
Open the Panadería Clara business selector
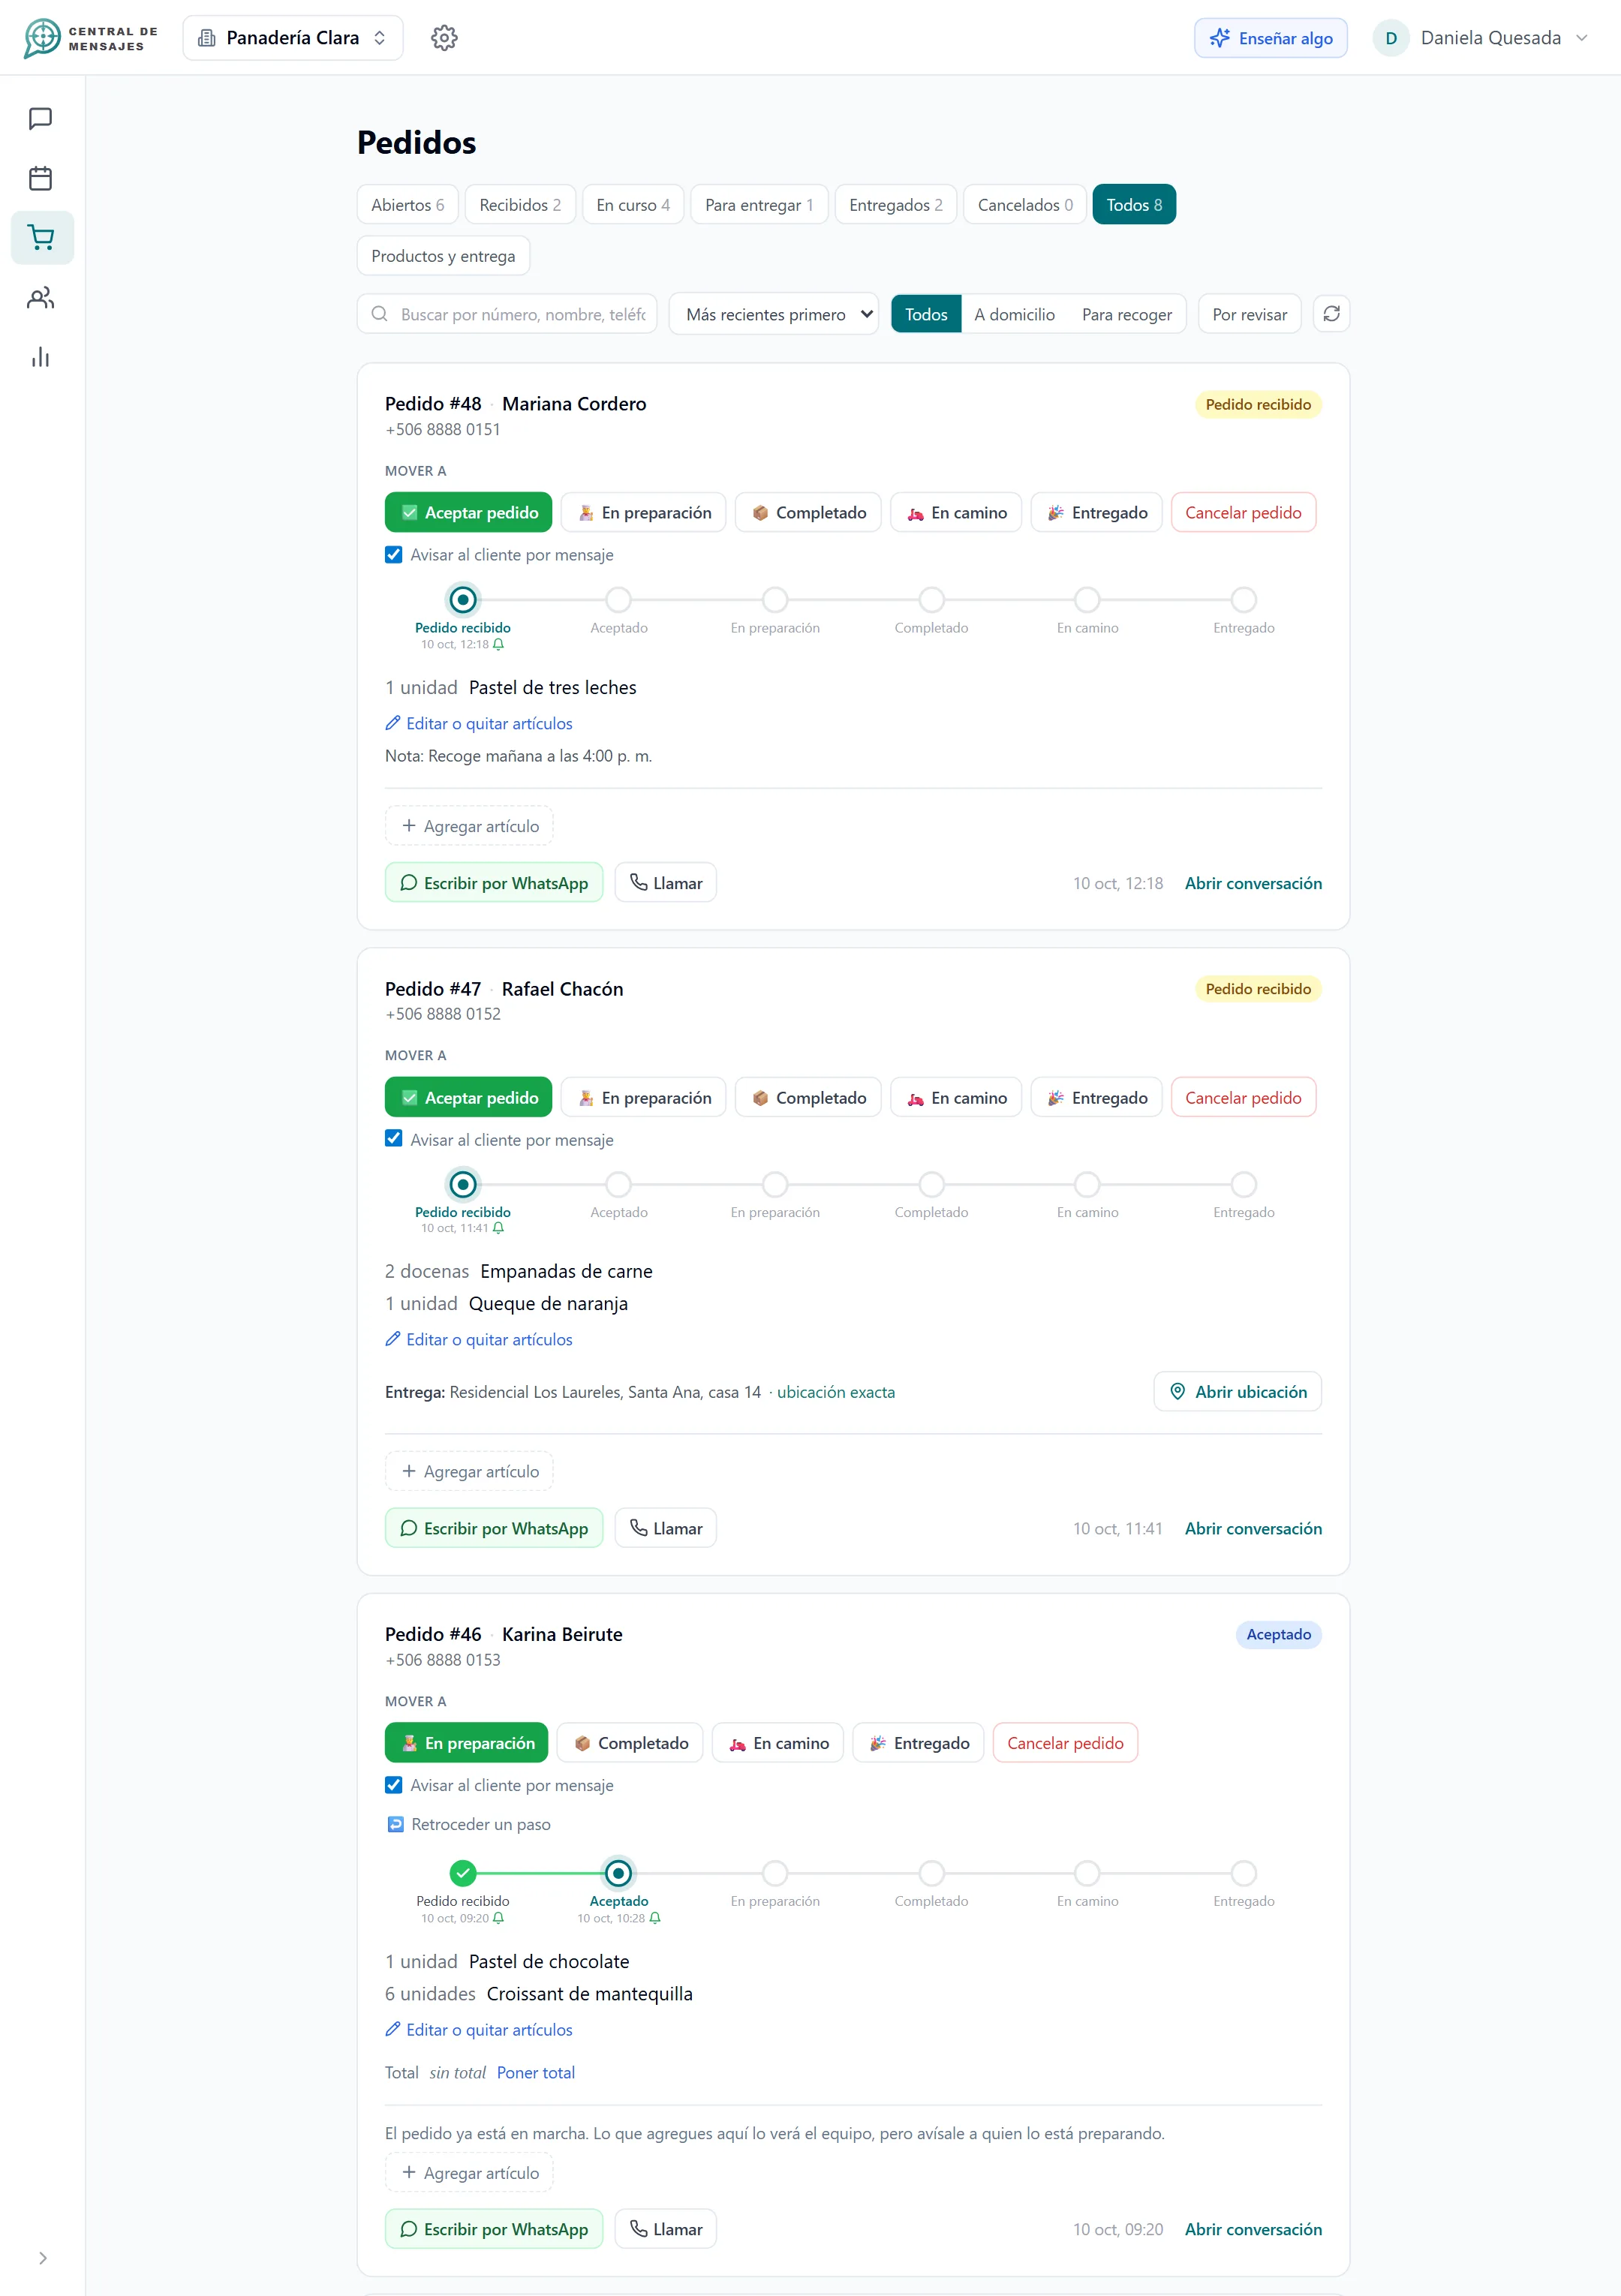click(x=293, y=38)
